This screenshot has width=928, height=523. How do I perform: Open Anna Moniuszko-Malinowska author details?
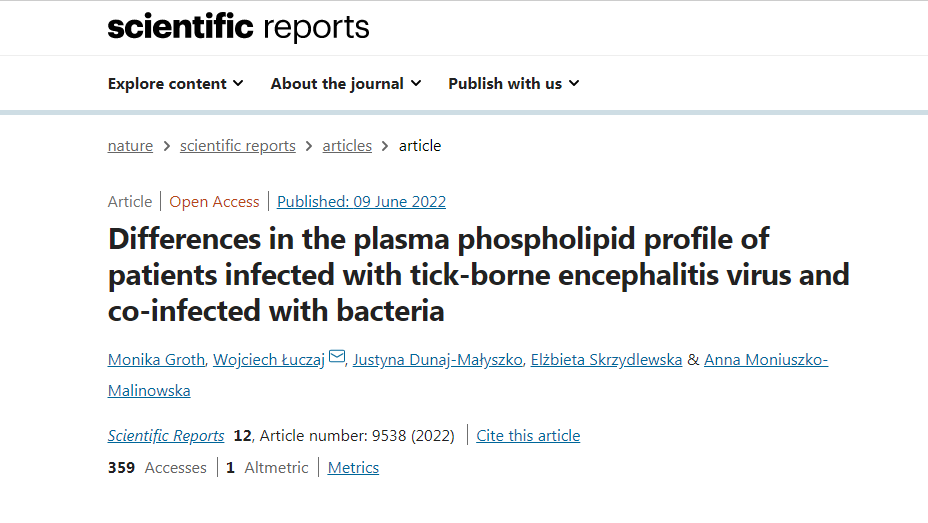[x=765, y=360]
